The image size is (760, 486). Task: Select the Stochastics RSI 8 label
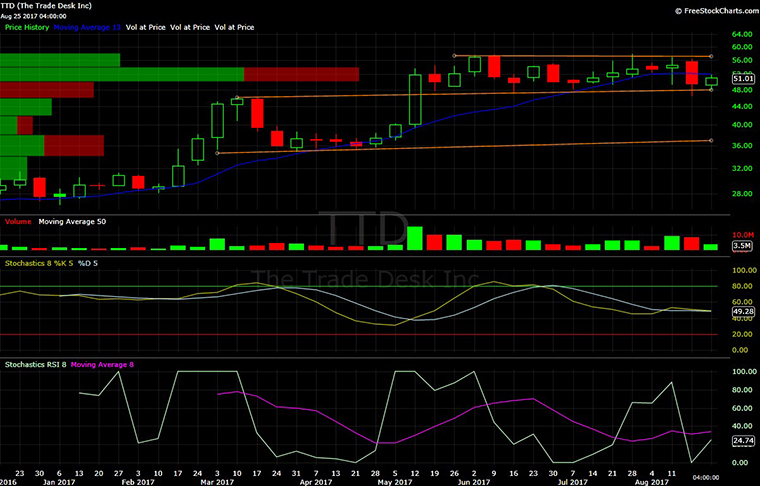(35, 364)
